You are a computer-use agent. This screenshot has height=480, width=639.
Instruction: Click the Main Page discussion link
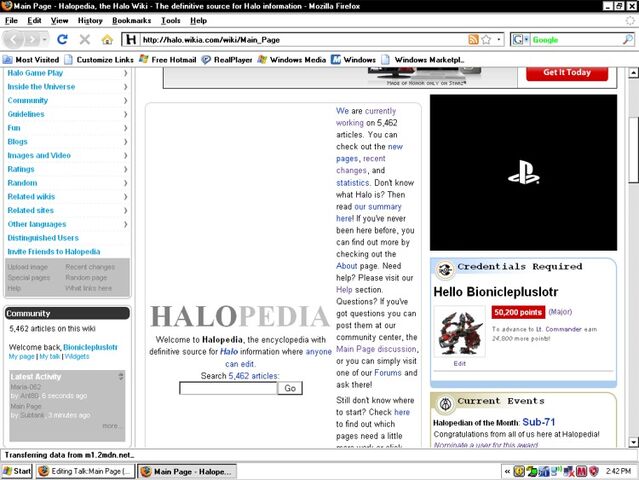click(x=376, y=349)
